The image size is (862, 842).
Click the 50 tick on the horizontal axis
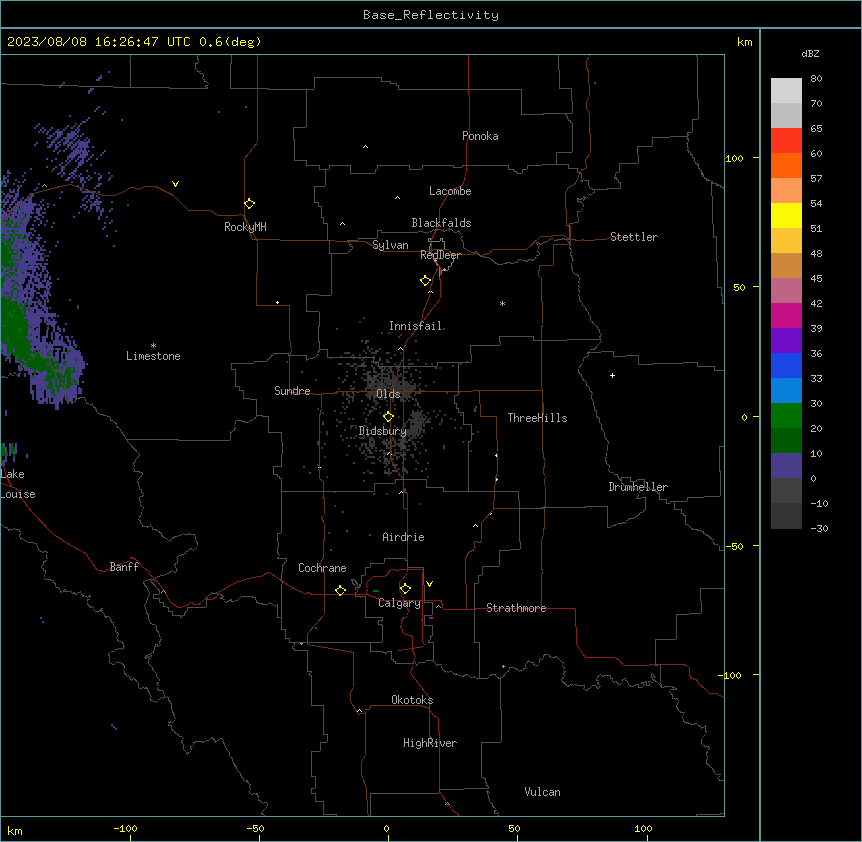514,828
